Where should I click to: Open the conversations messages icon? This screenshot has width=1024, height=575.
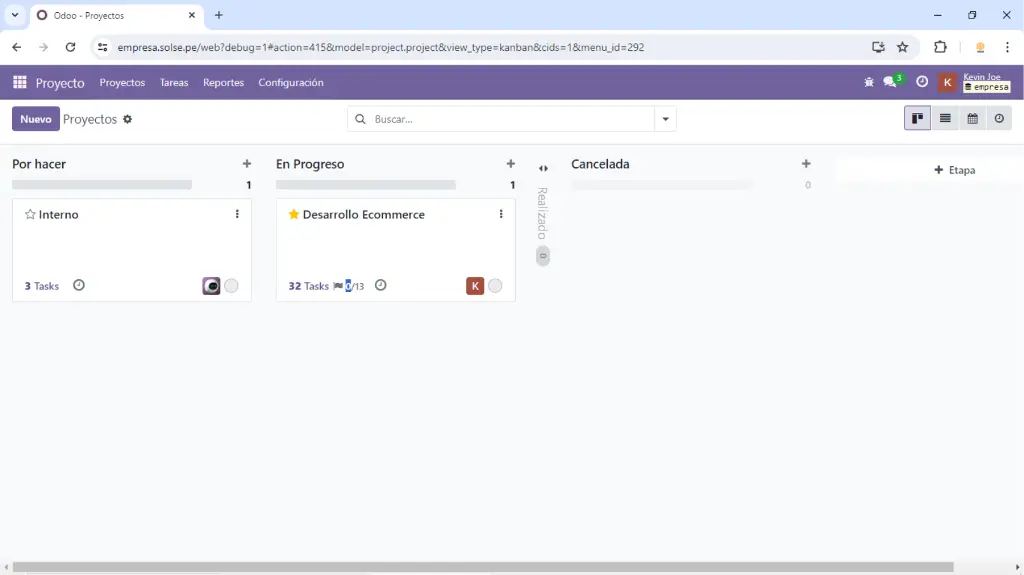[x=890, y=83]
